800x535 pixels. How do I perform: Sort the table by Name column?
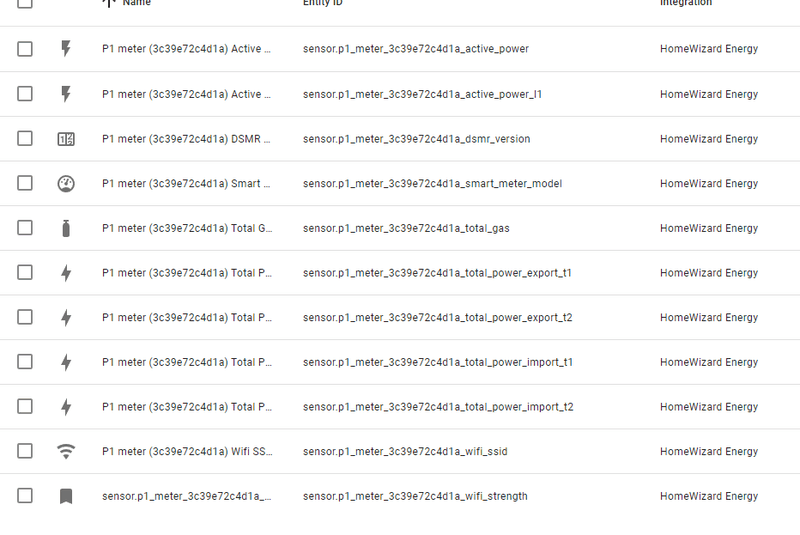(x=137, y=3)
